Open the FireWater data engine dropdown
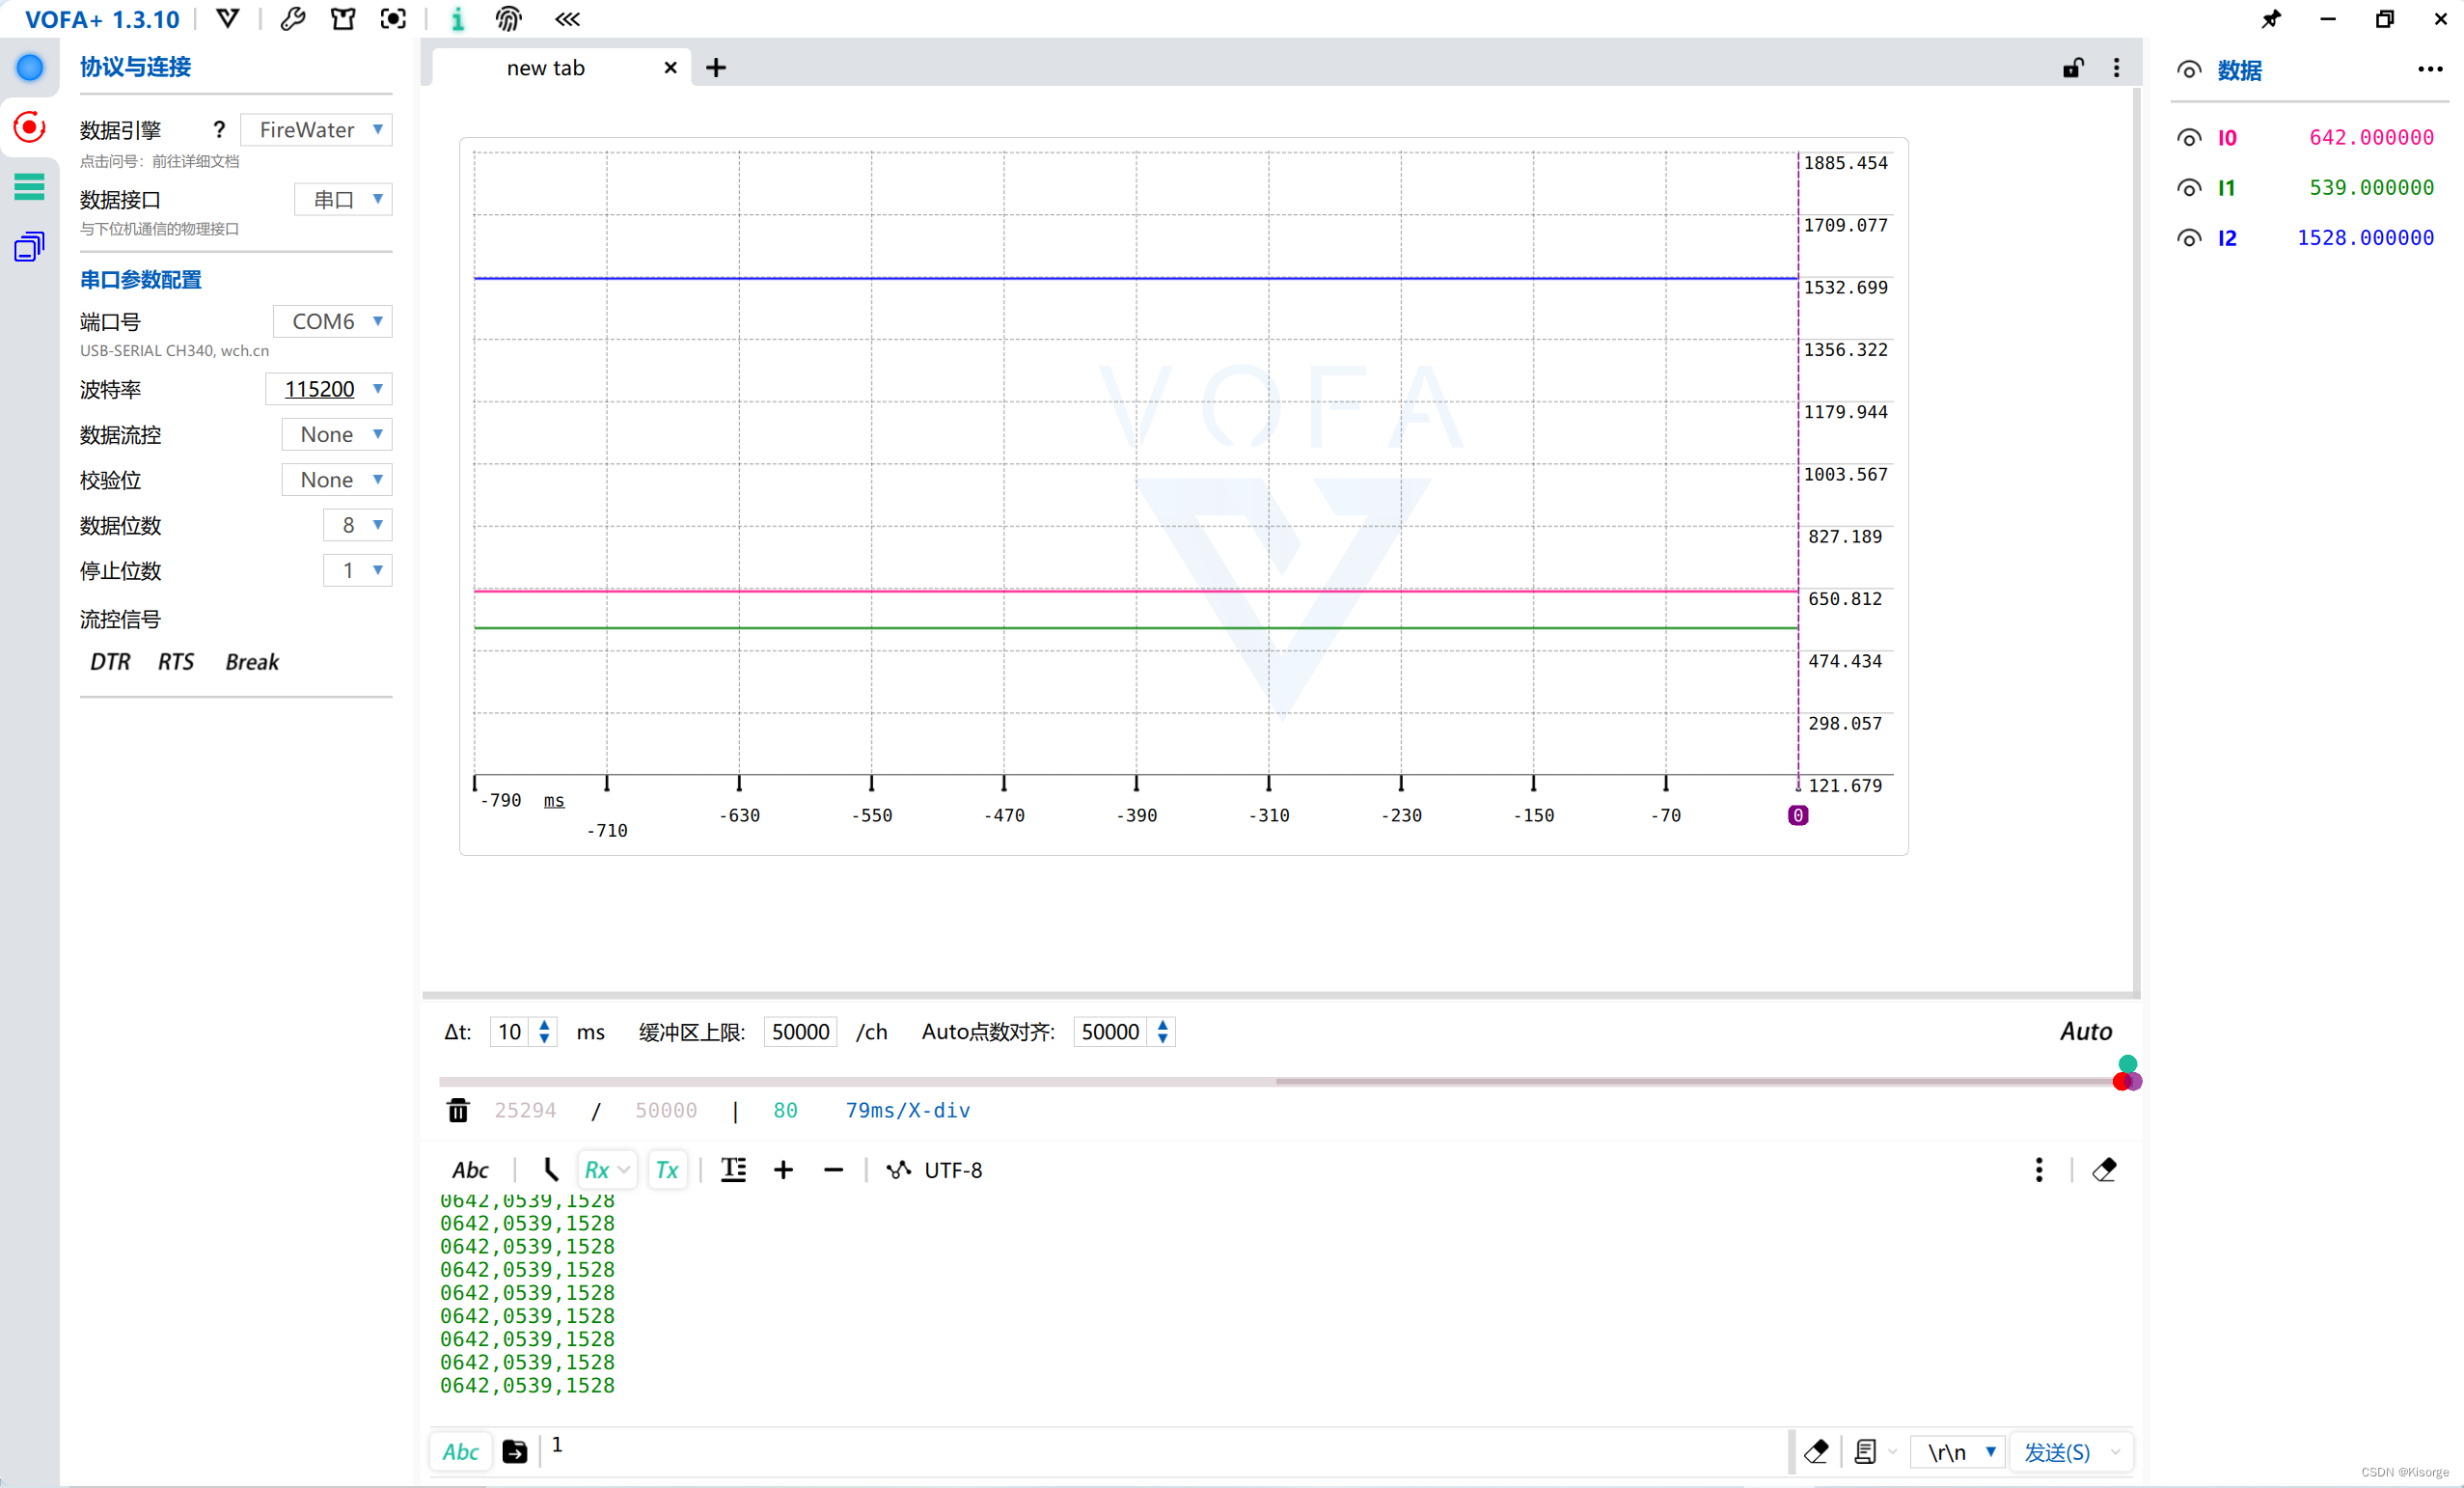Screen dimensions: 2464x1488 click(x=317, y=130)
